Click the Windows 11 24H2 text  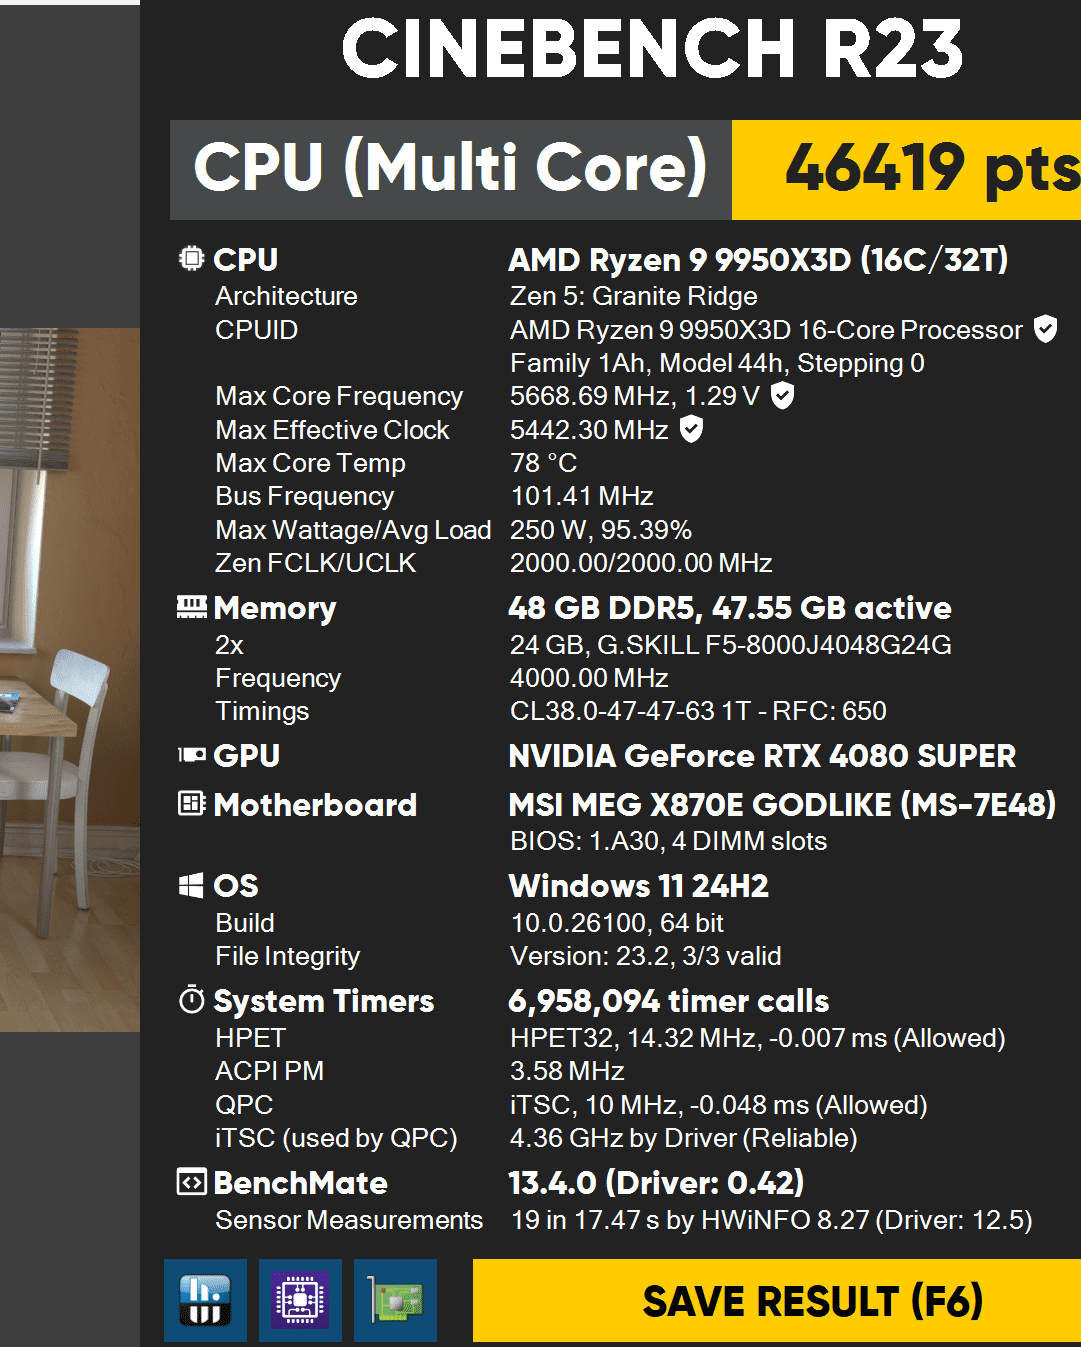[x=639, y=886]
